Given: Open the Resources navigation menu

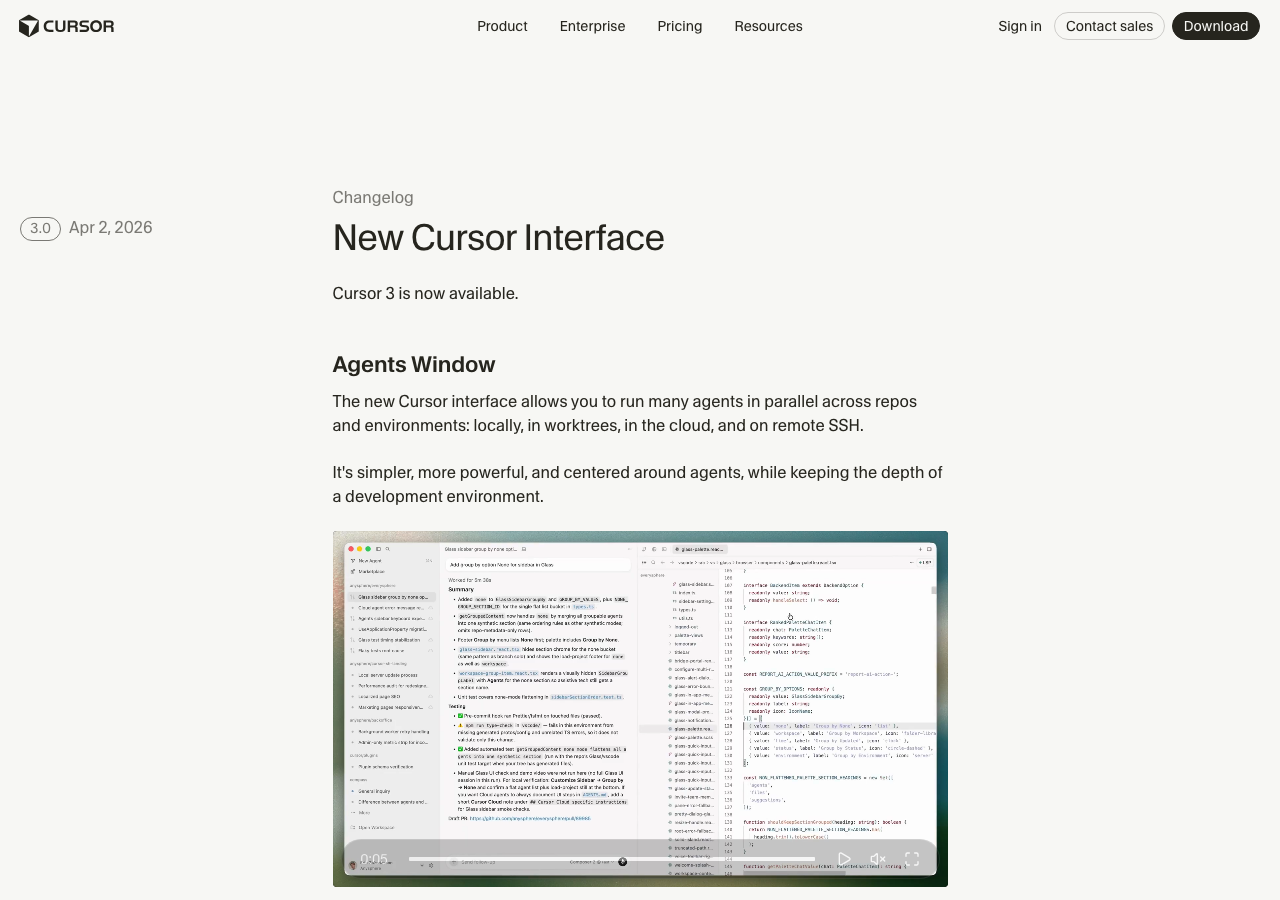Looking at the screenshot, I should (x=768, y=26).
